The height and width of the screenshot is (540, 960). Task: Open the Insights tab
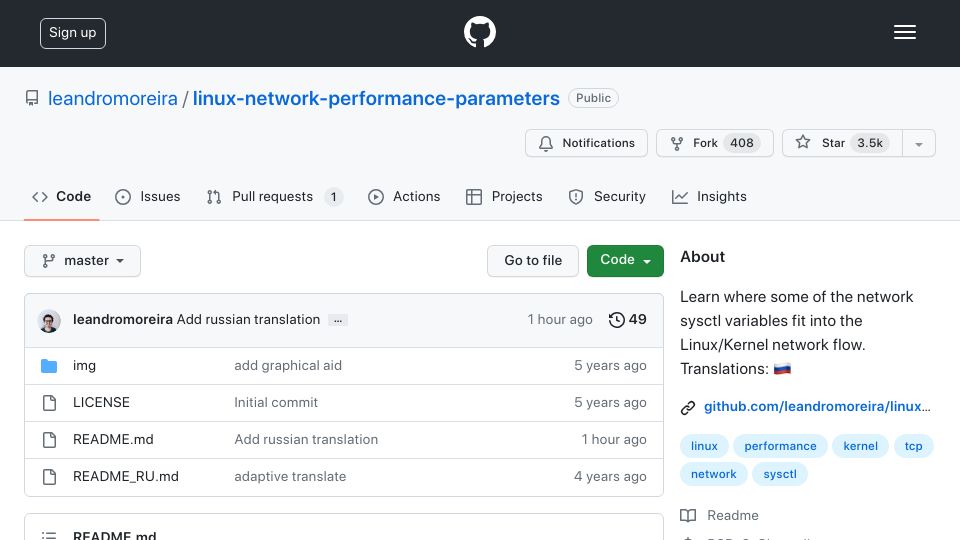[709, 197]
